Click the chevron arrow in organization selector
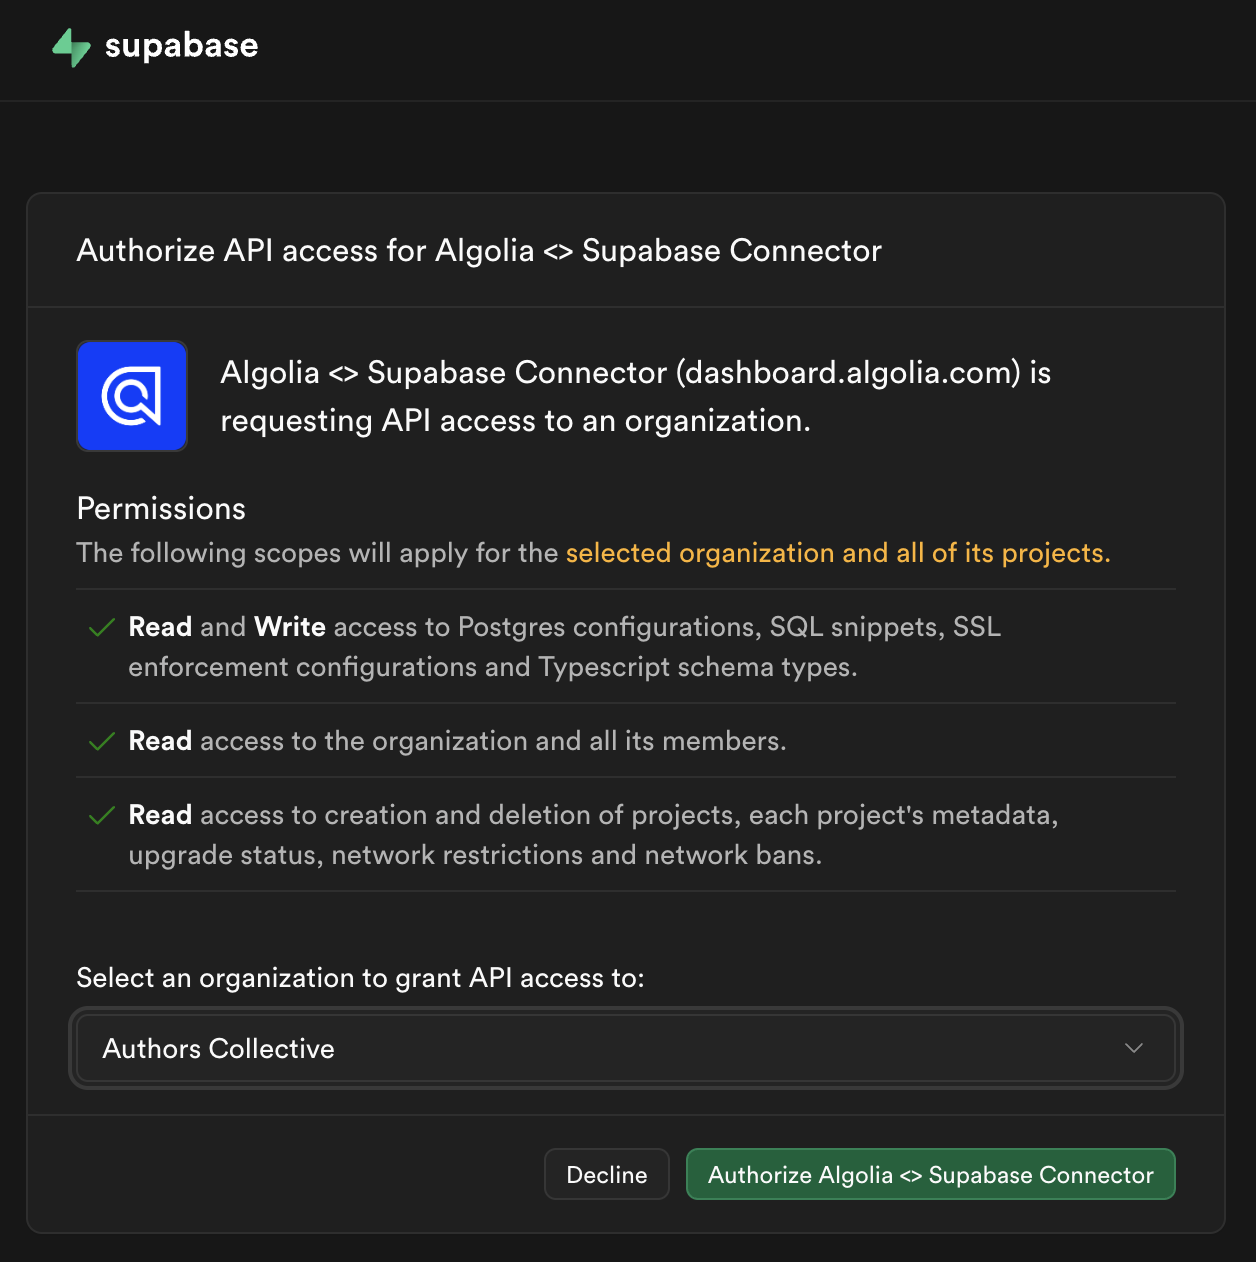 click(x=1133, y=1048)
